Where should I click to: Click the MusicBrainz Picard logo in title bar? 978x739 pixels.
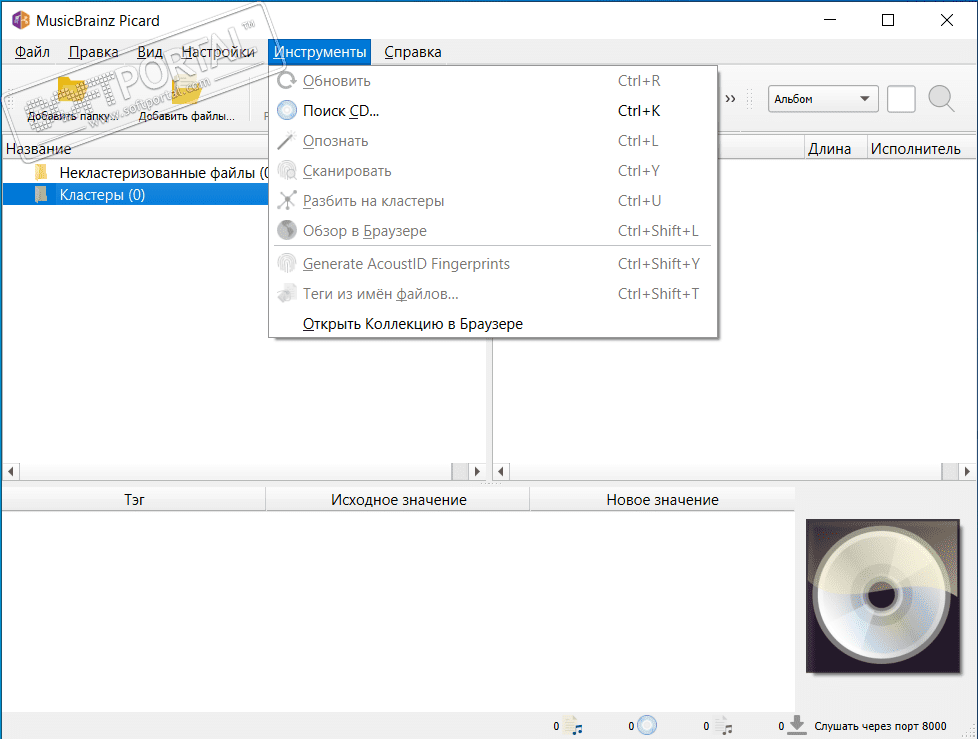point(21,21)
